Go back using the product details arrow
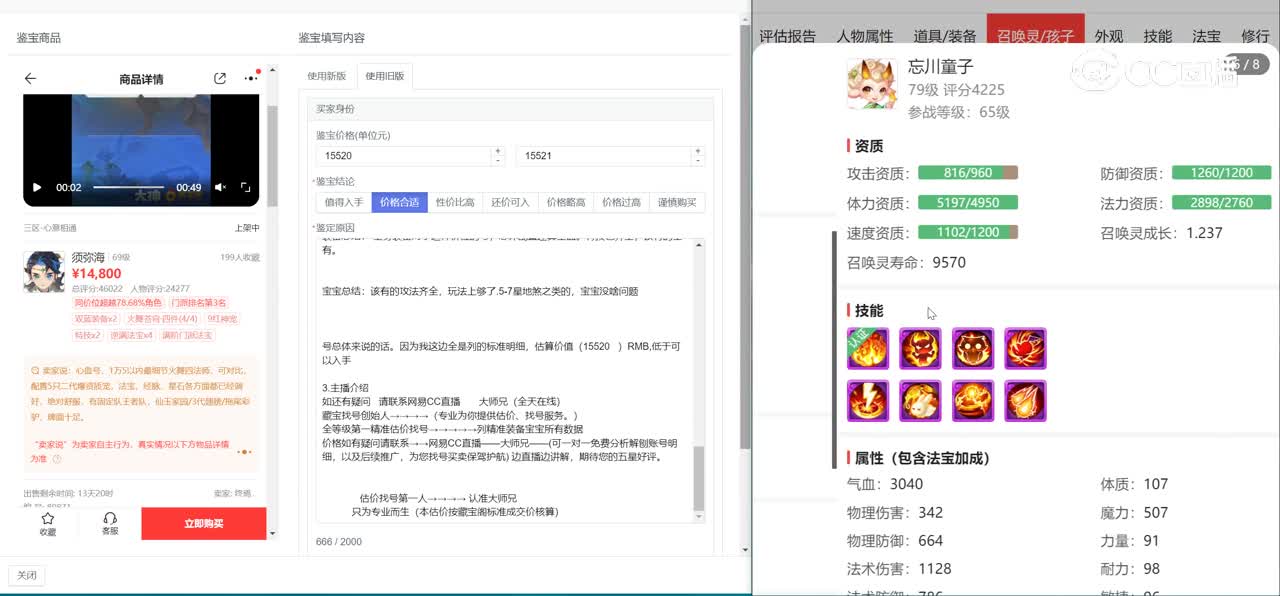Image resolution: width=1280 pixels, height=596 pixels. [x=30, y=79]
